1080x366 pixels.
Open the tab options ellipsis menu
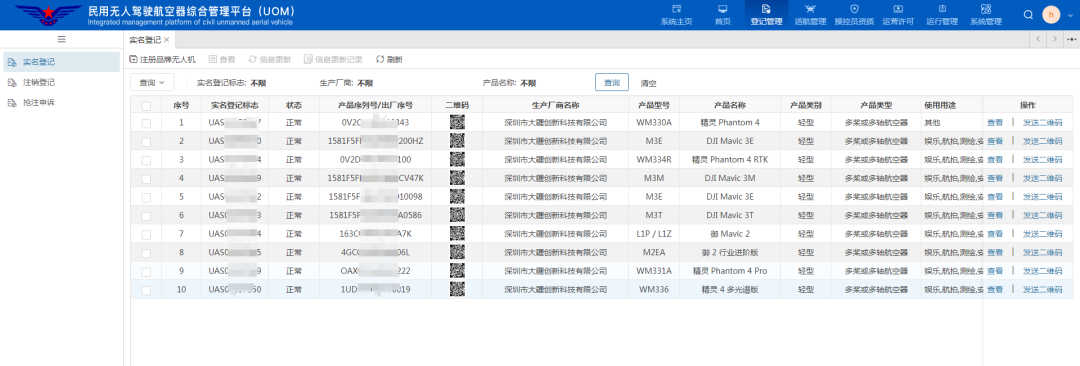click(1071, 39)
